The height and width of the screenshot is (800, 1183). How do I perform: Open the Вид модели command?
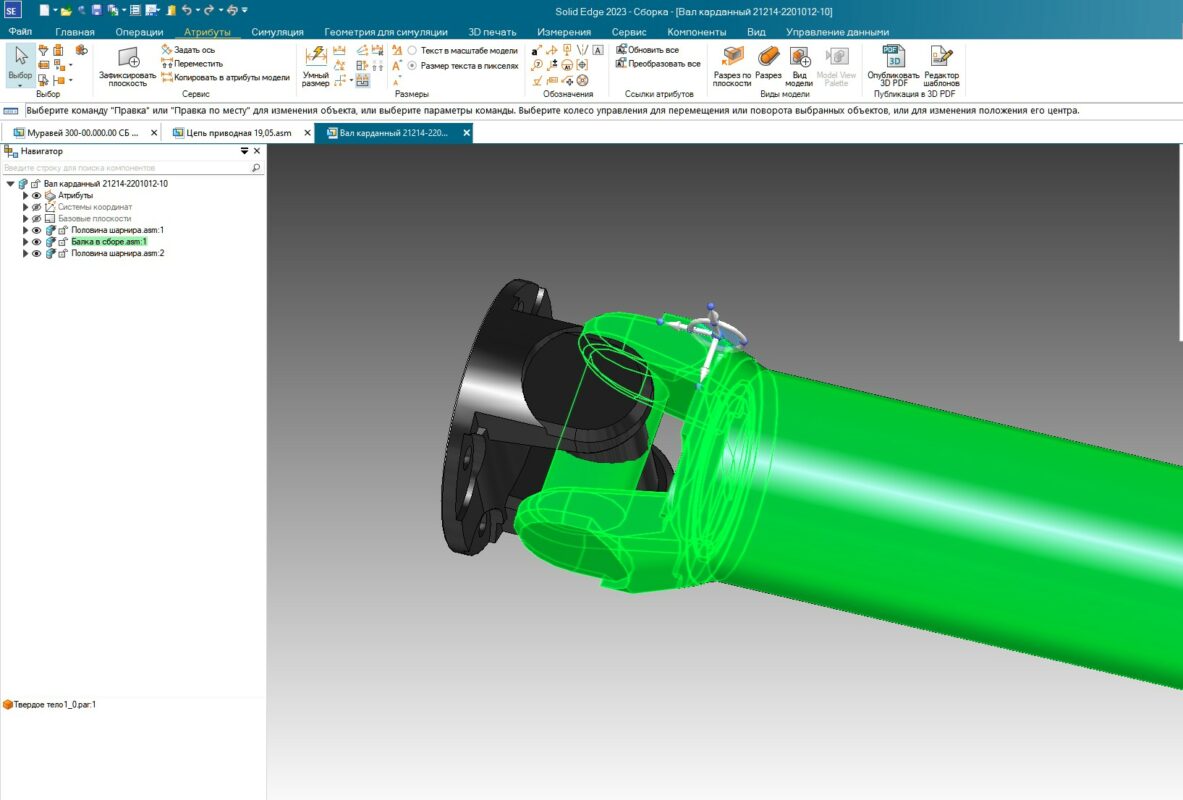point(800,64)
